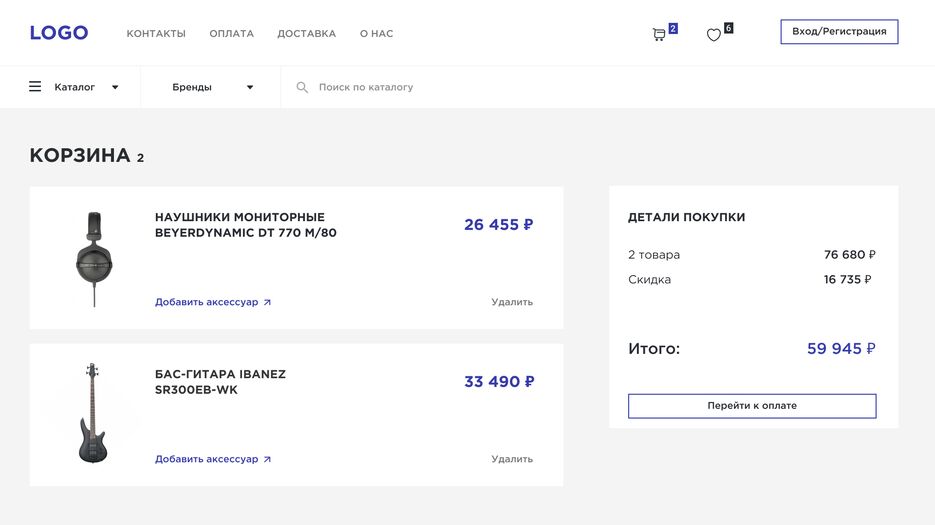Open the favorites heart icon
The height and width of the screenshot is (525, 935).
pos(714,35)
